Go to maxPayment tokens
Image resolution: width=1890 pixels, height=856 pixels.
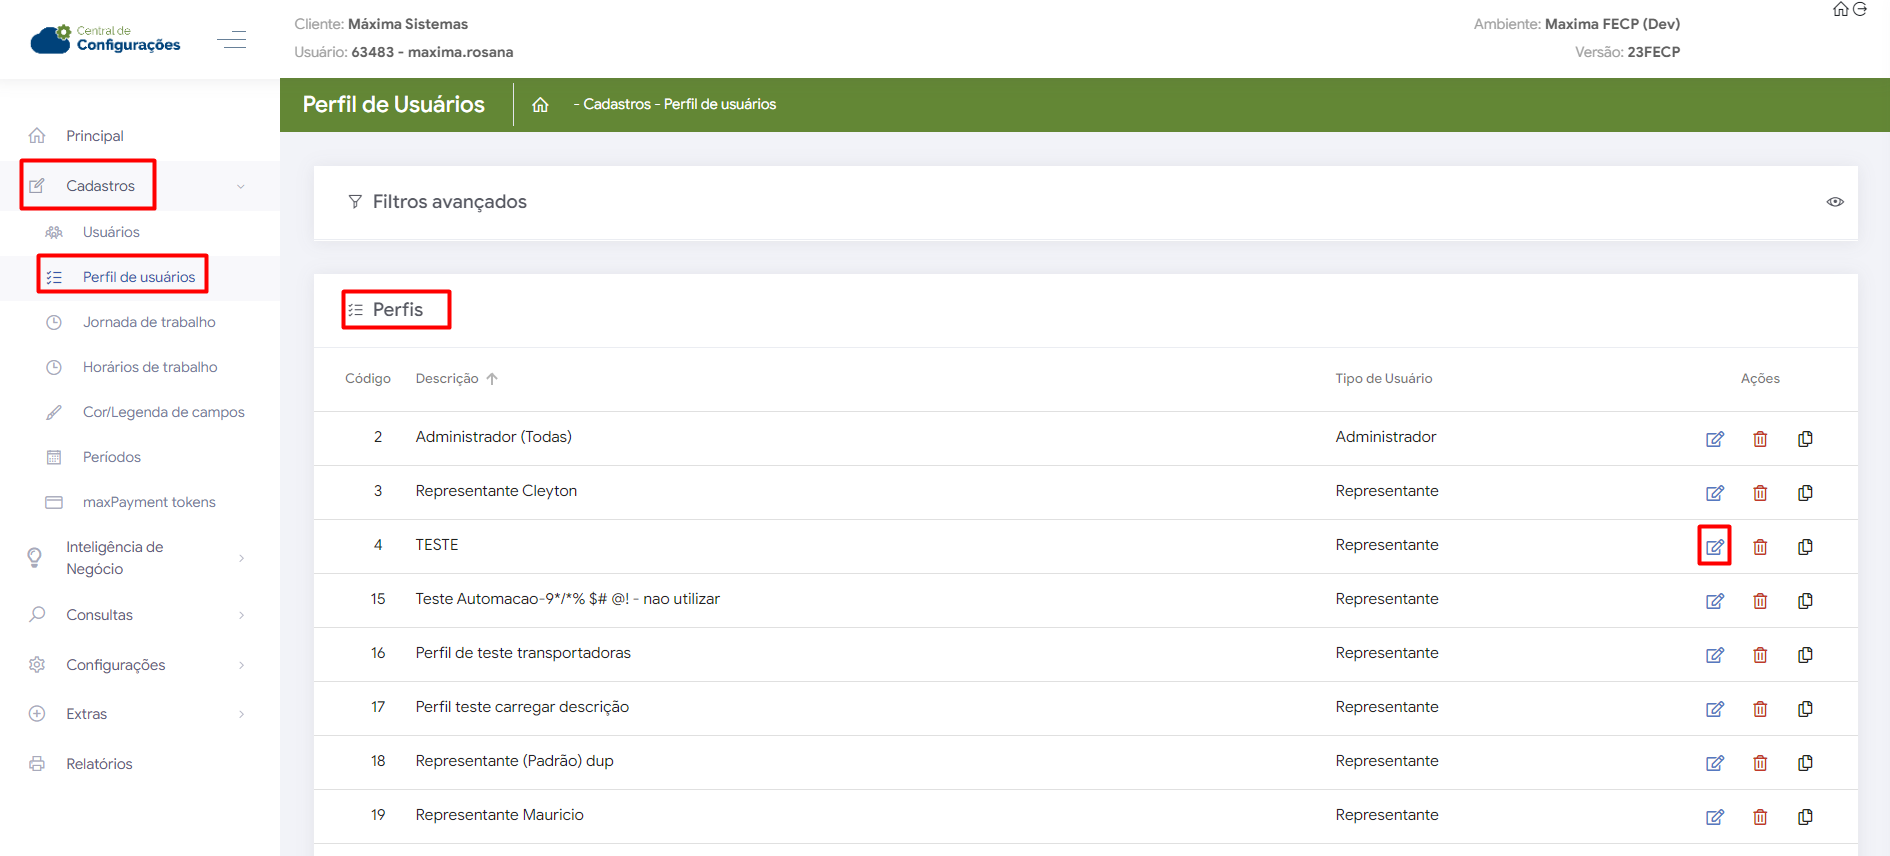(149, 502)
